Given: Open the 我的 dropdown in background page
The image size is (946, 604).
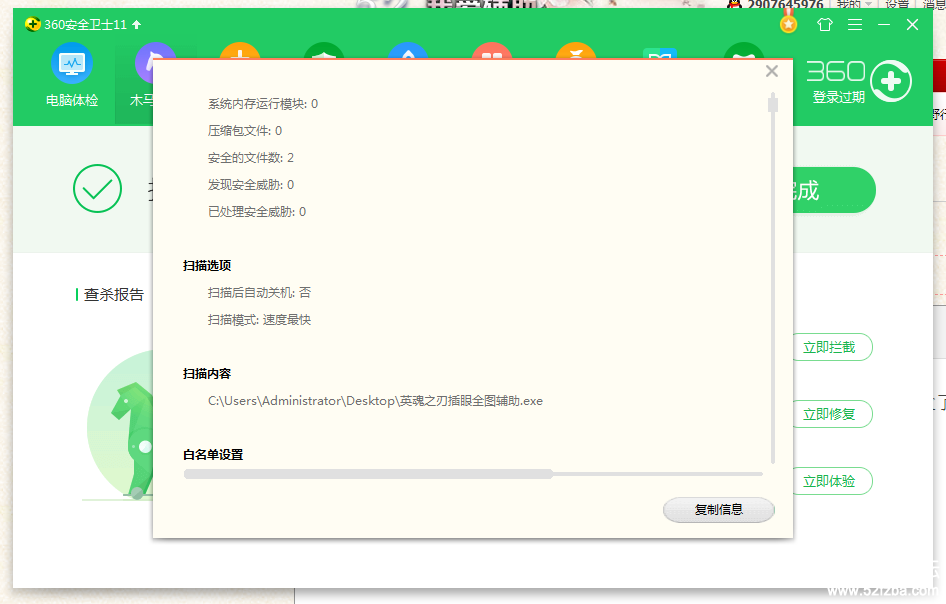Looking at the screenshot, I should click(x=854, y=4).
